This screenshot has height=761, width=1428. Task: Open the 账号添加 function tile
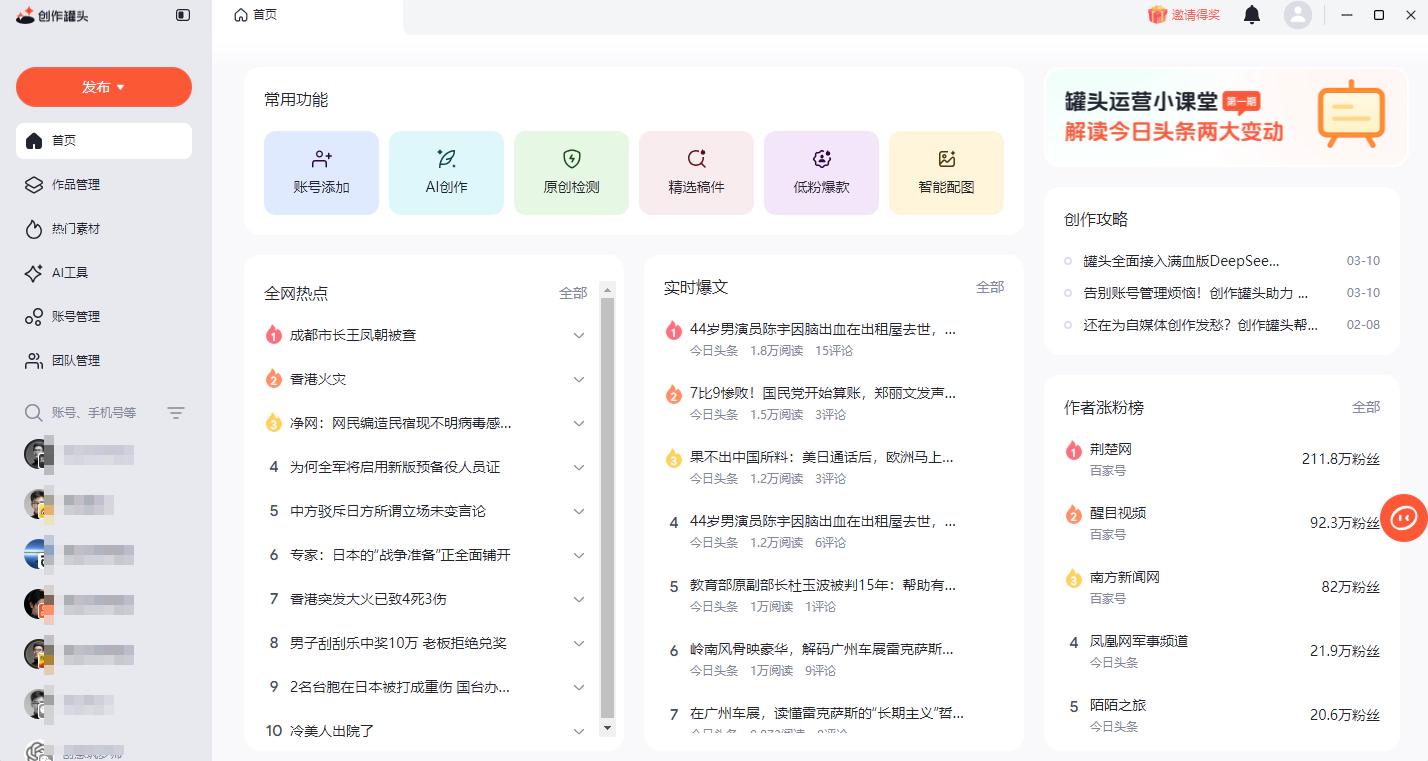pyautogui.click(x=321, y=172)
